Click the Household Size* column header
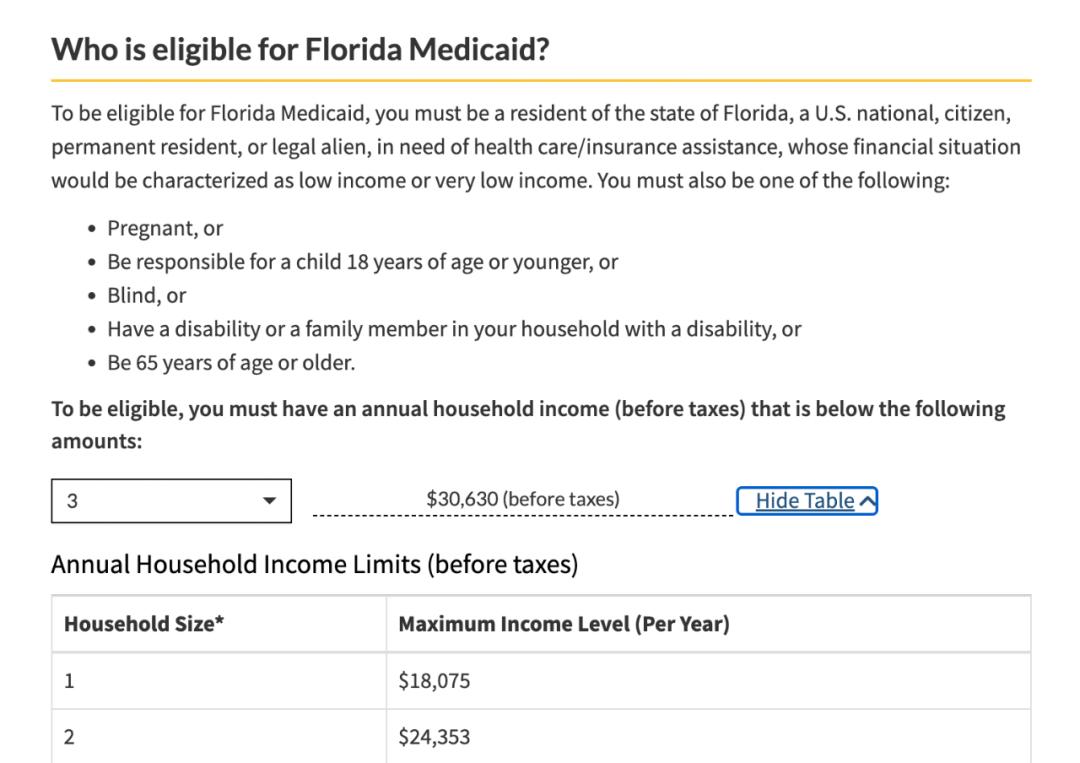Screen dimensions: 1080x763 (x=144, y=624)
